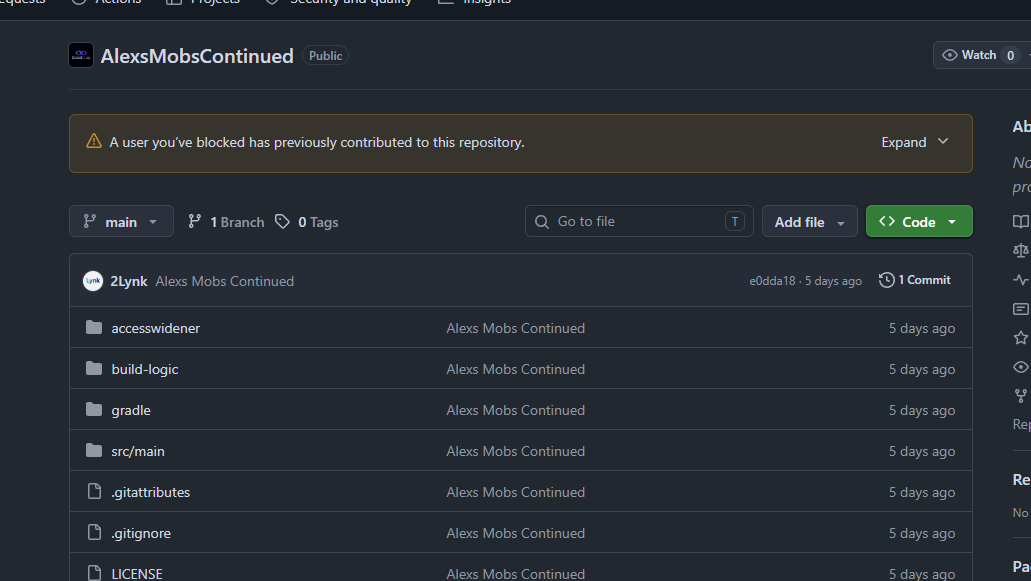Open the build-logic folder
The width and height of the screenshot is (1031, 581).
click(145, 369)
